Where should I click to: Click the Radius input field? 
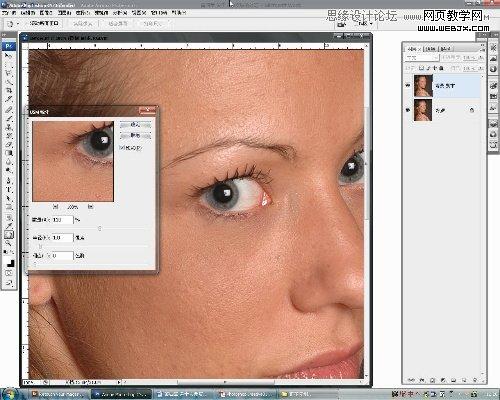(62, 238)
